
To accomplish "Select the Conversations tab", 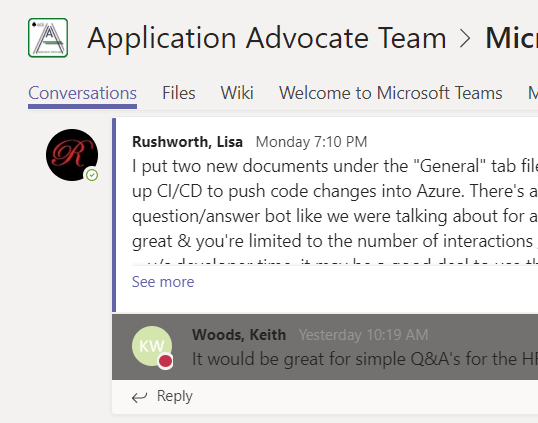I will click(x=83, y=93).
